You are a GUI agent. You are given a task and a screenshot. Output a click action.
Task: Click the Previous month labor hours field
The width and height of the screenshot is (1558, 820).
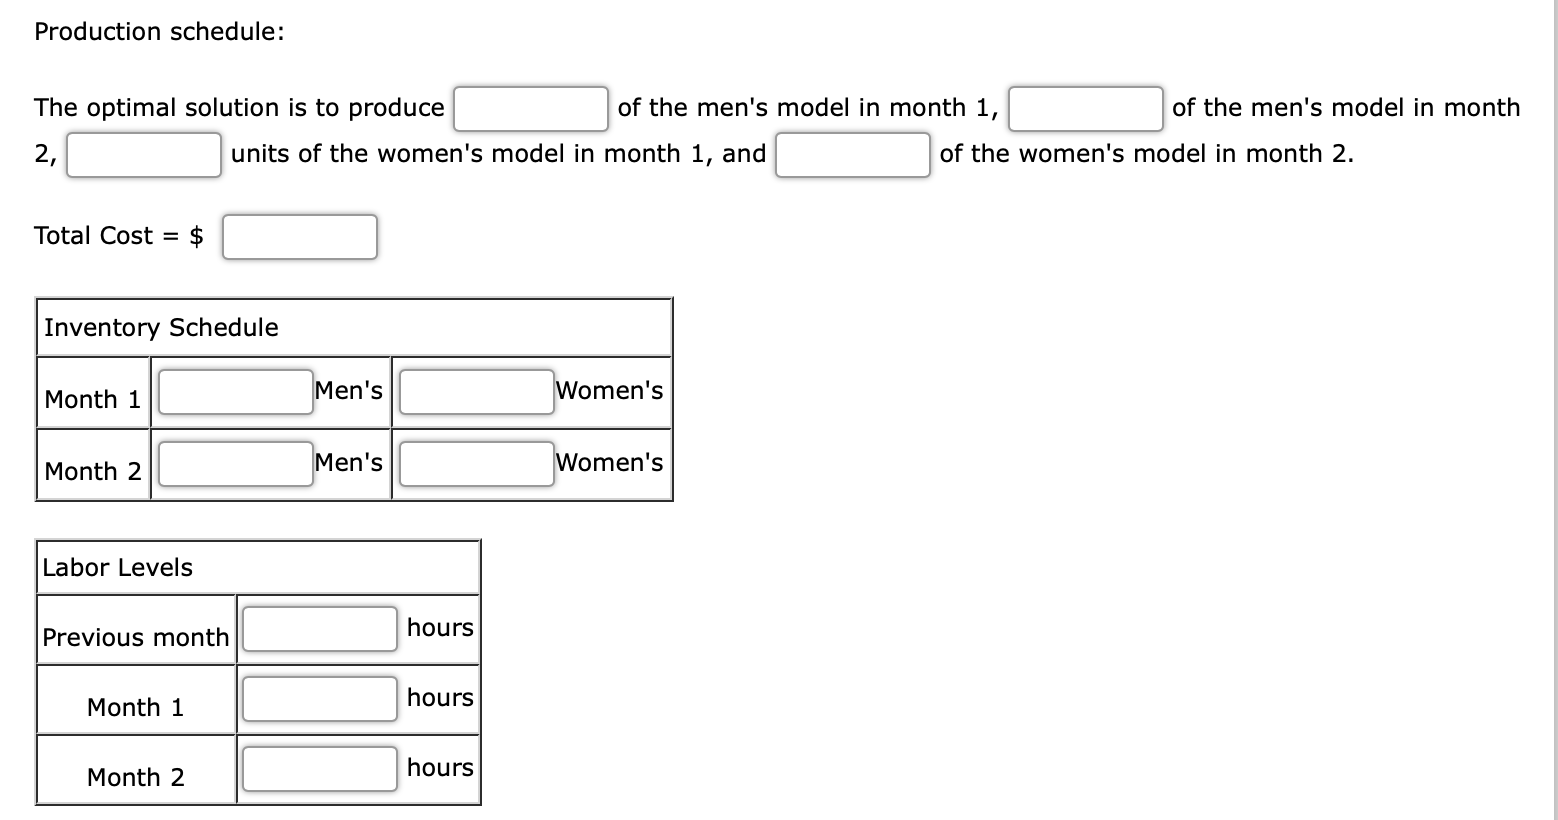(318, 628)
